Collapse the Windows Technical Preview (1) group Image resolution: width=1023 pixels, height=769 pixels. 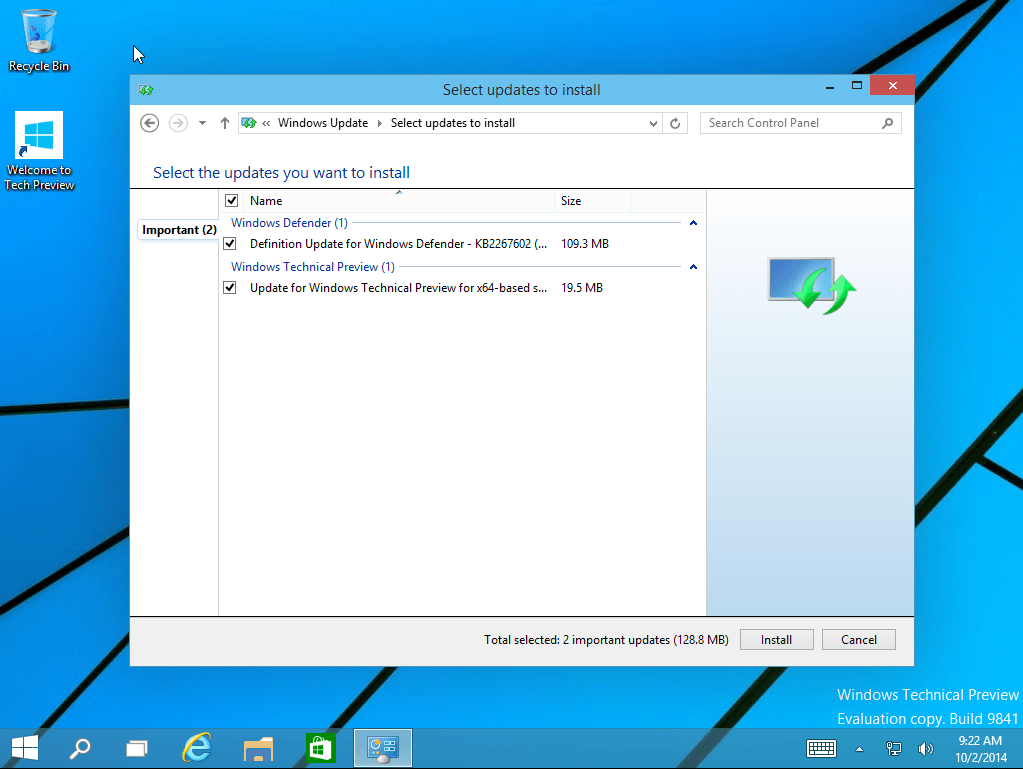[694, 267]
